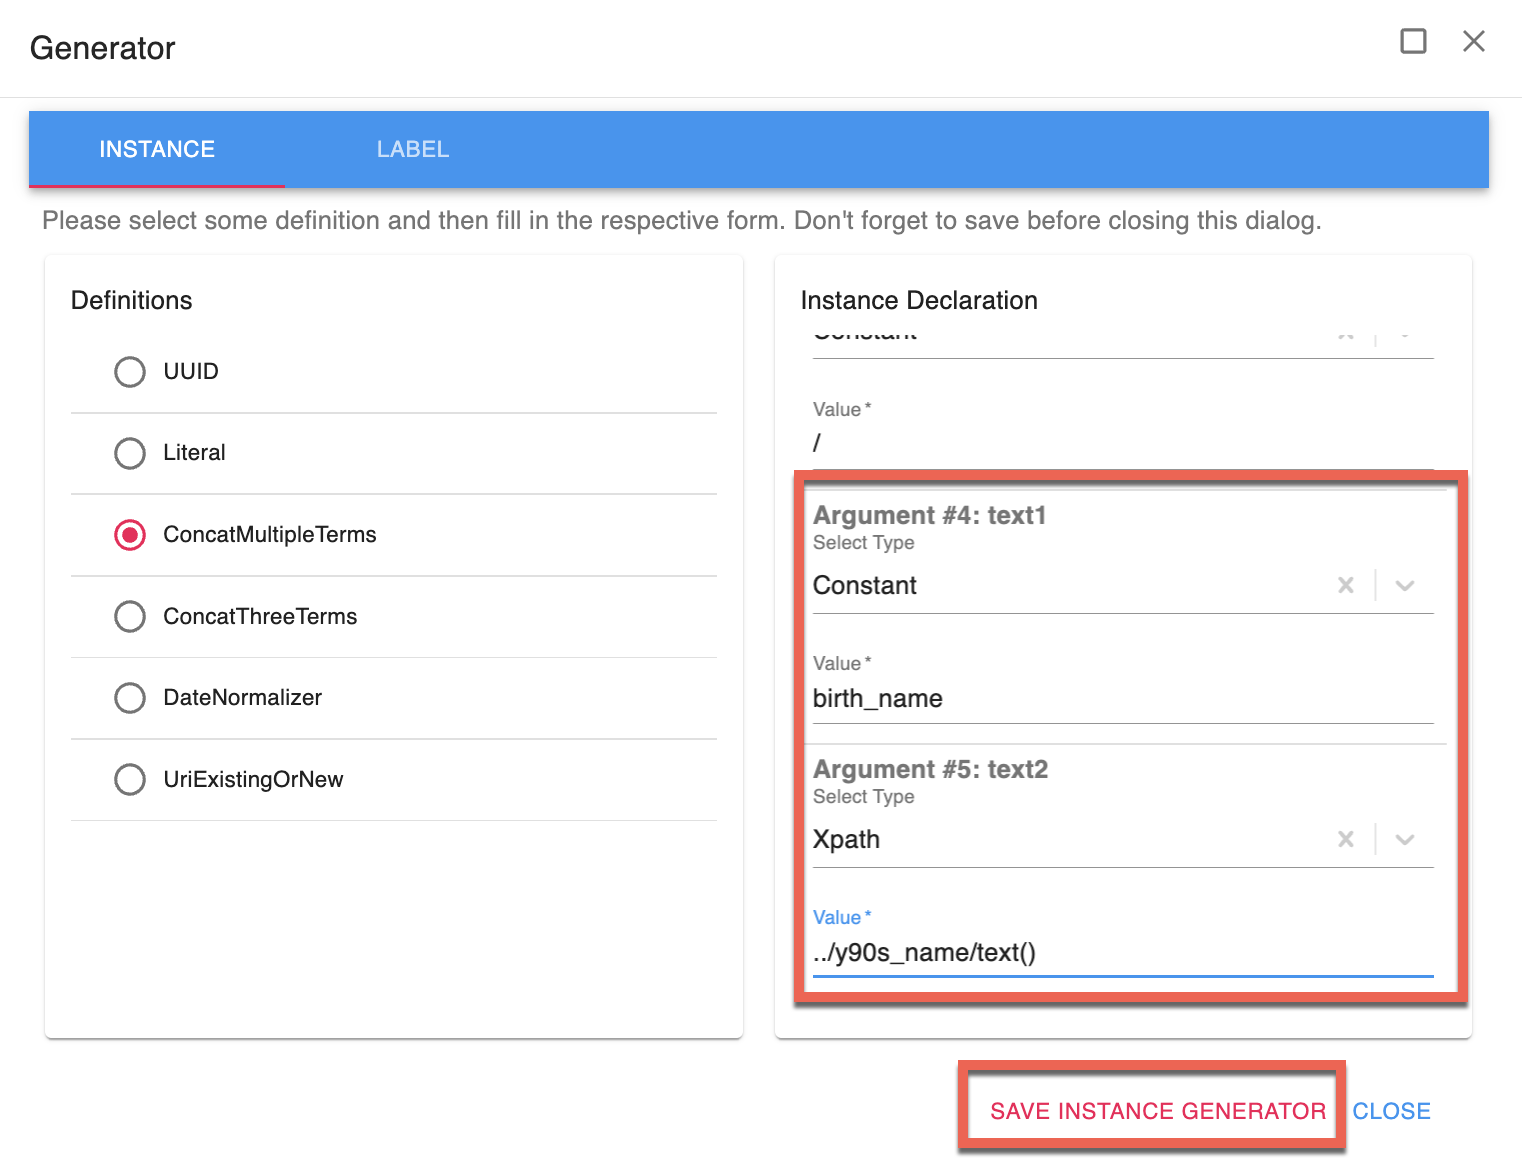Screen dimensions: 1522x1164
Task: Open the Constant select type combo box
Action: pos(1060,585)
